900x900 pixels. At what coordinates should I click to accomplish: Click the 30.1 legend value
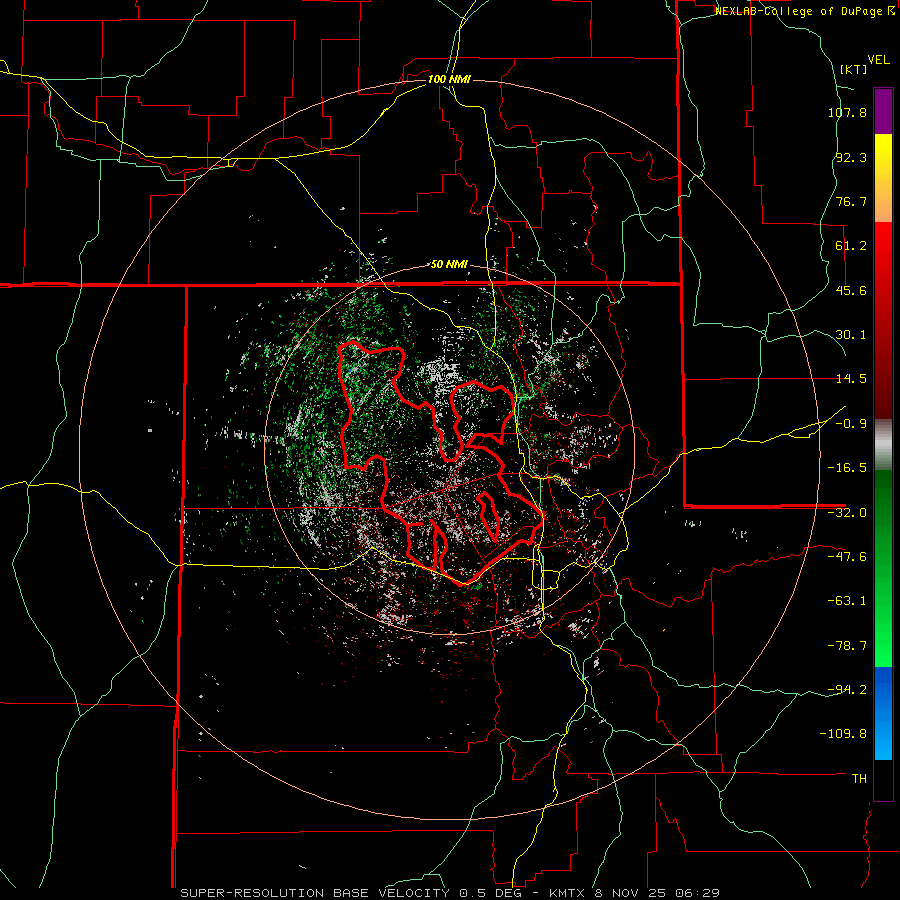coord(851,335)
